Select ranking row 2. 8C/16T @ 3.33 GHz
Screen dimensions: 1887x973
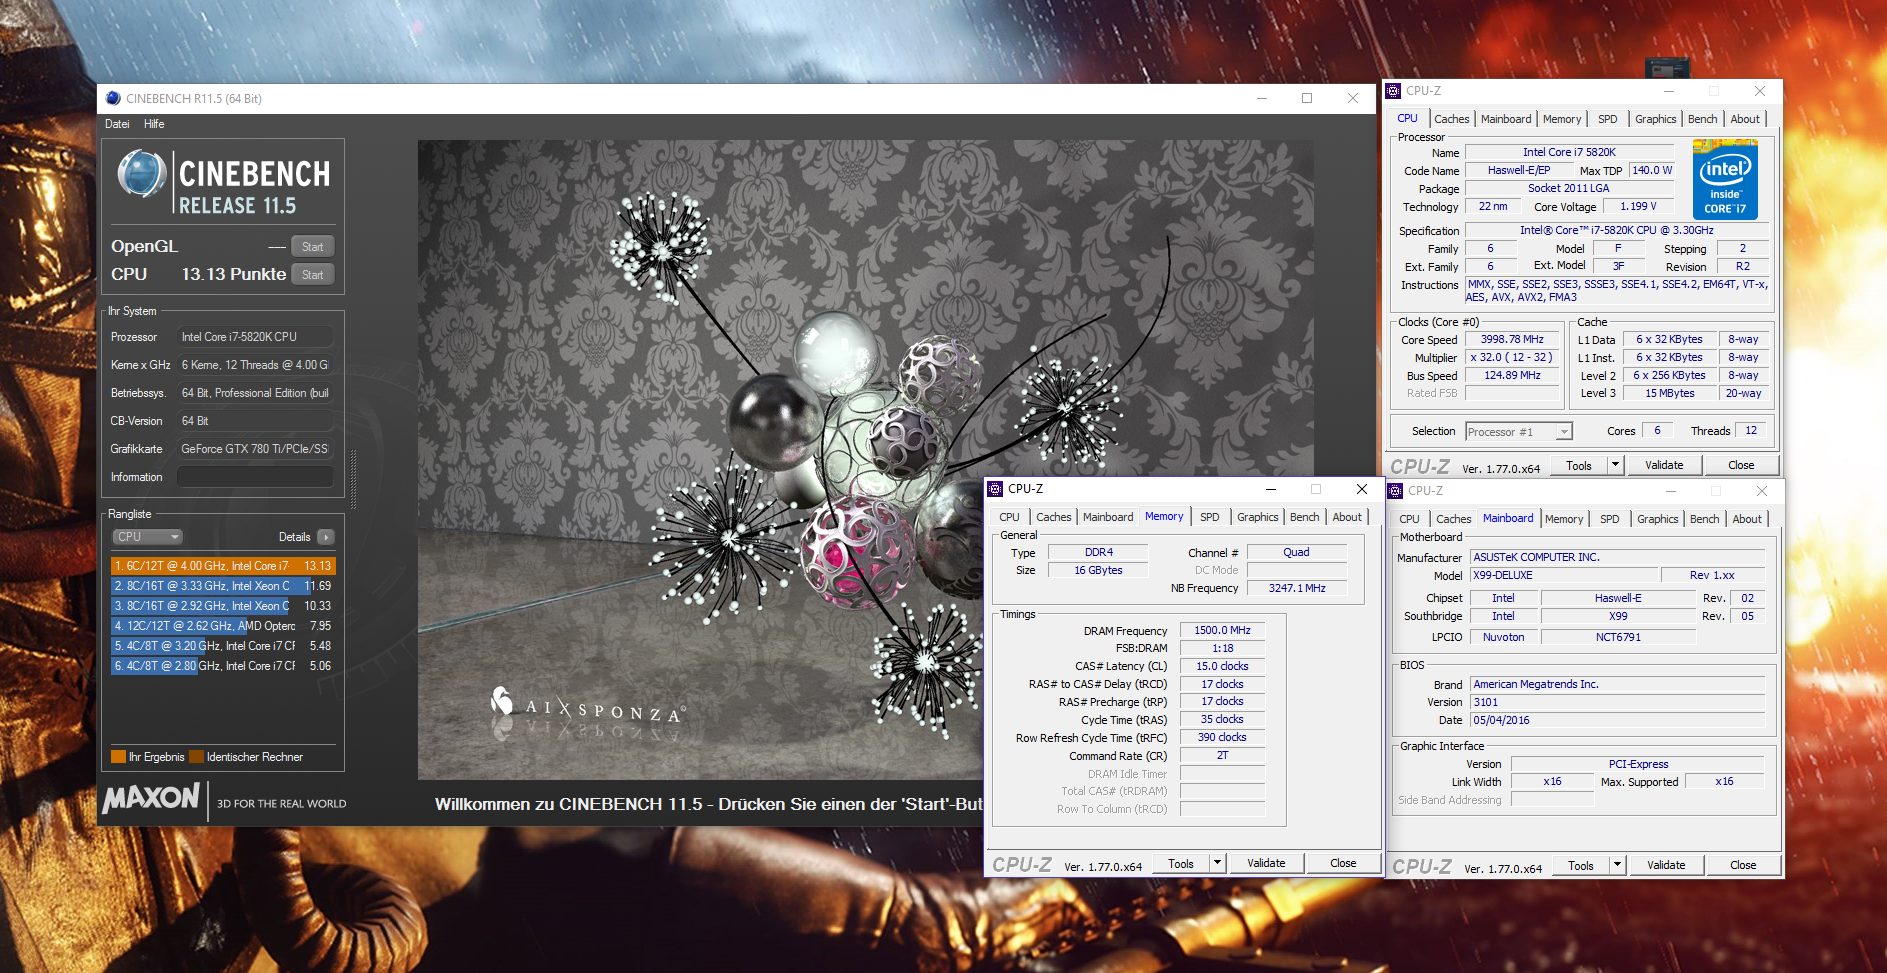coord(222,586)
